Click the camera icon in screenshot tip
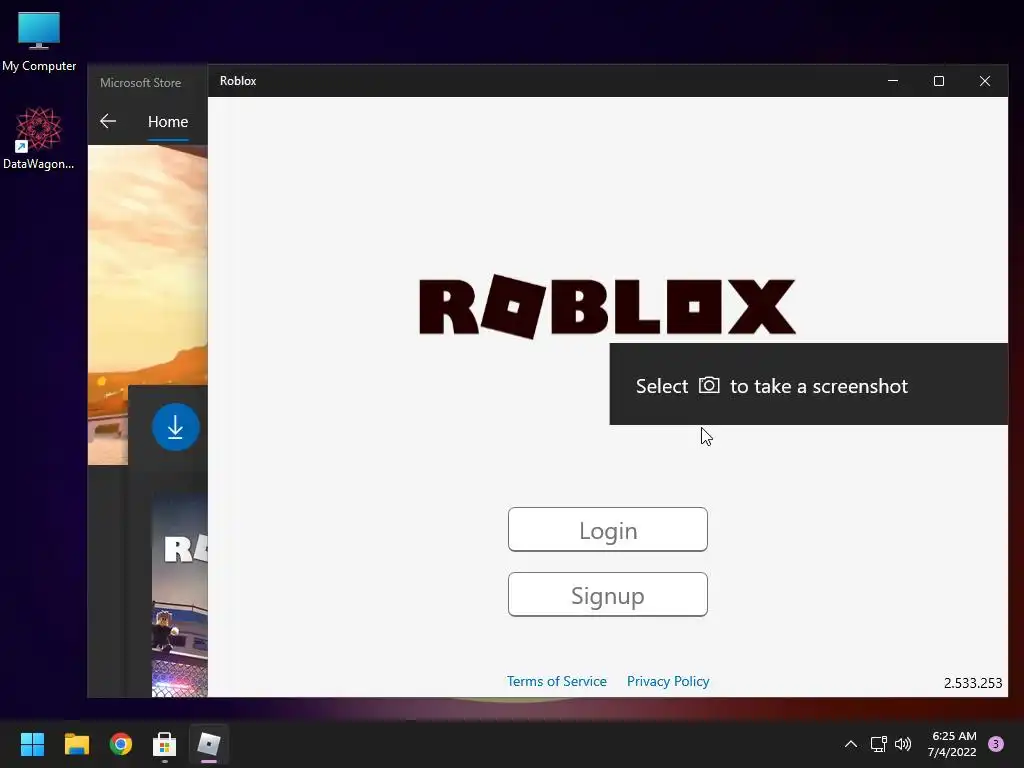This screenshot has width=1024, height=768. (x=709, y=385)
